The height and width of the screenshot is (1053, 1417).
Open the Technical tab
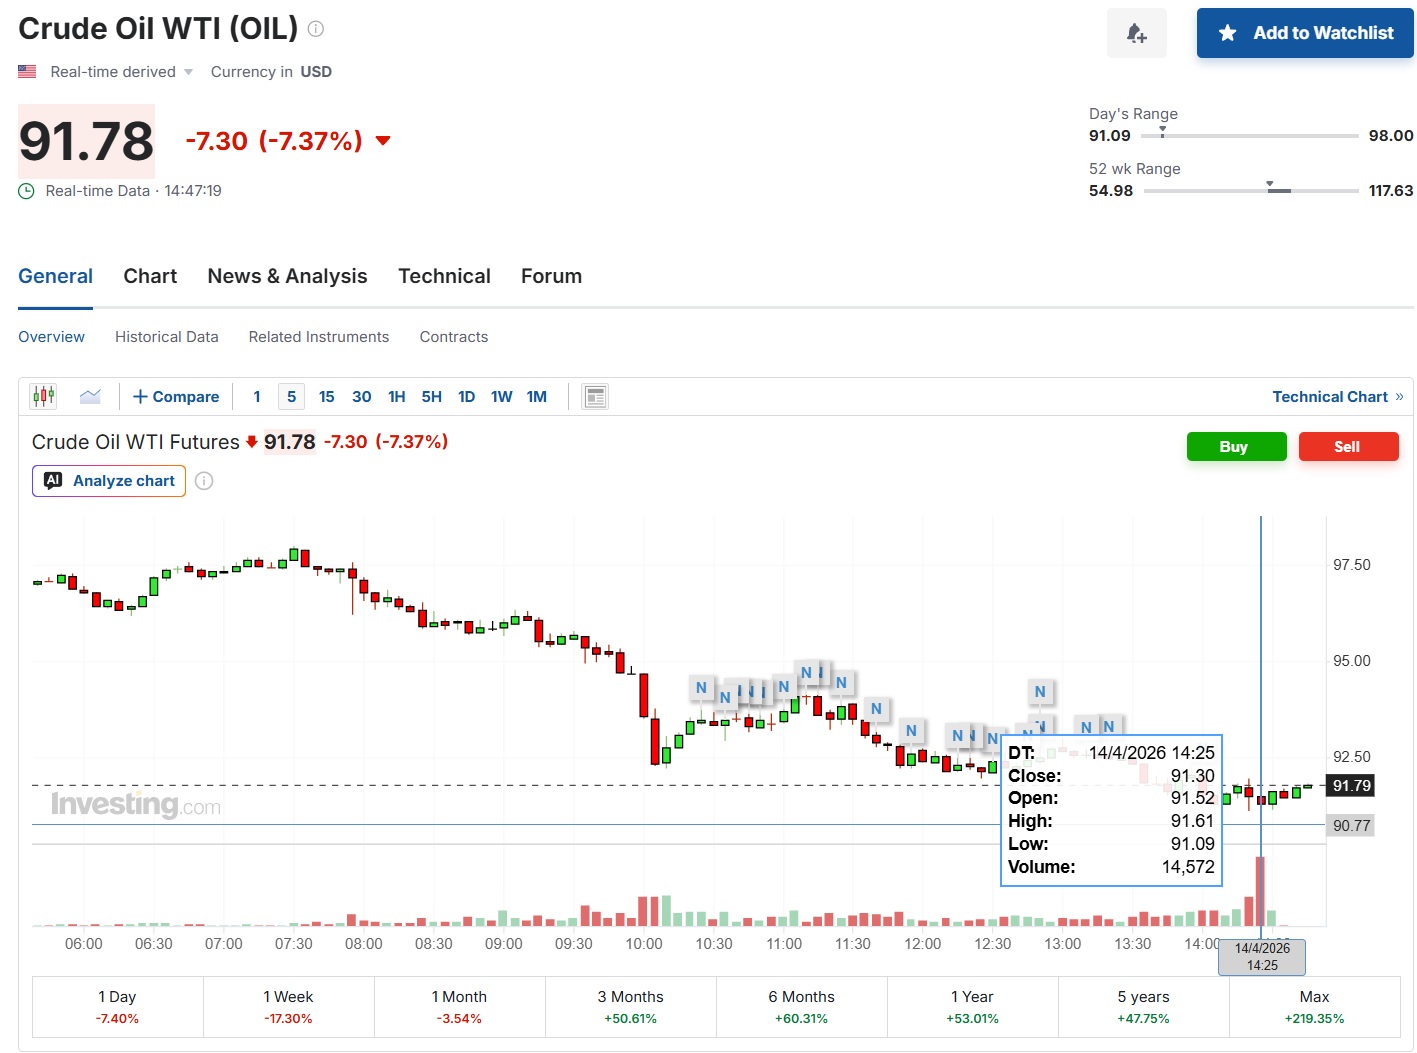point(445,276)
